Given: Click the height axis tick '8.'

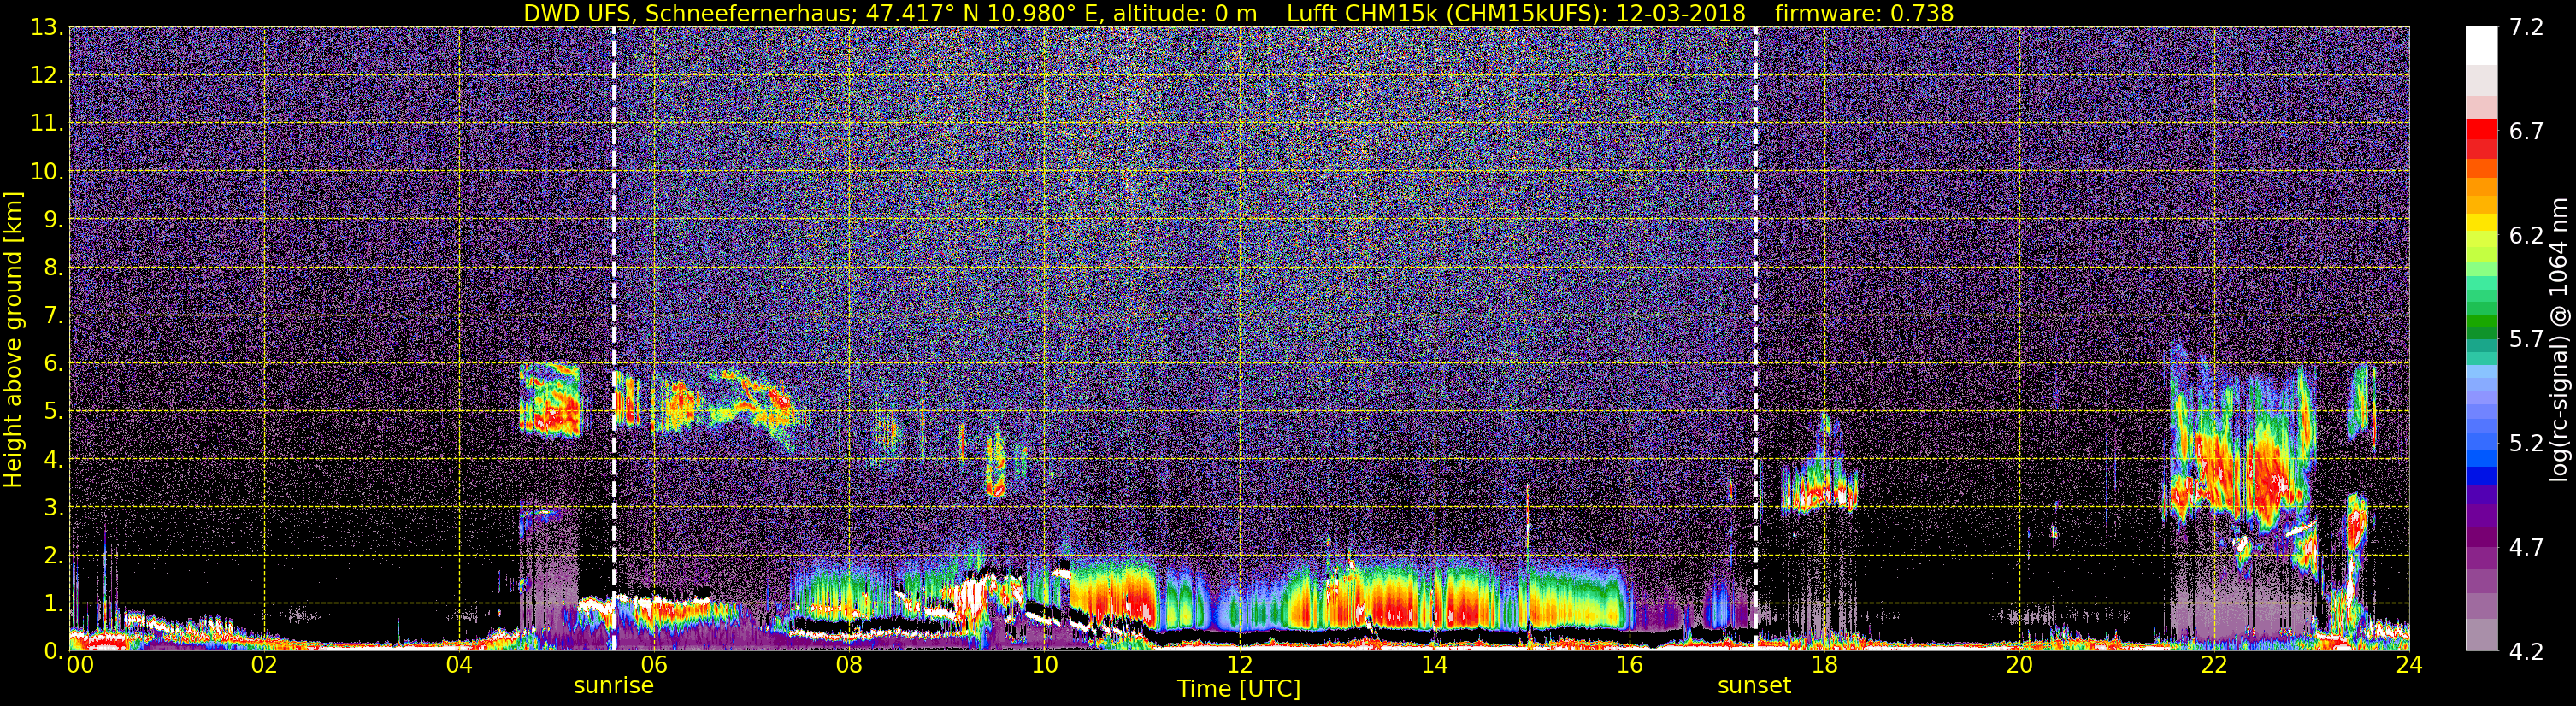Looking at the screenshot, I should tap(52, 268).
